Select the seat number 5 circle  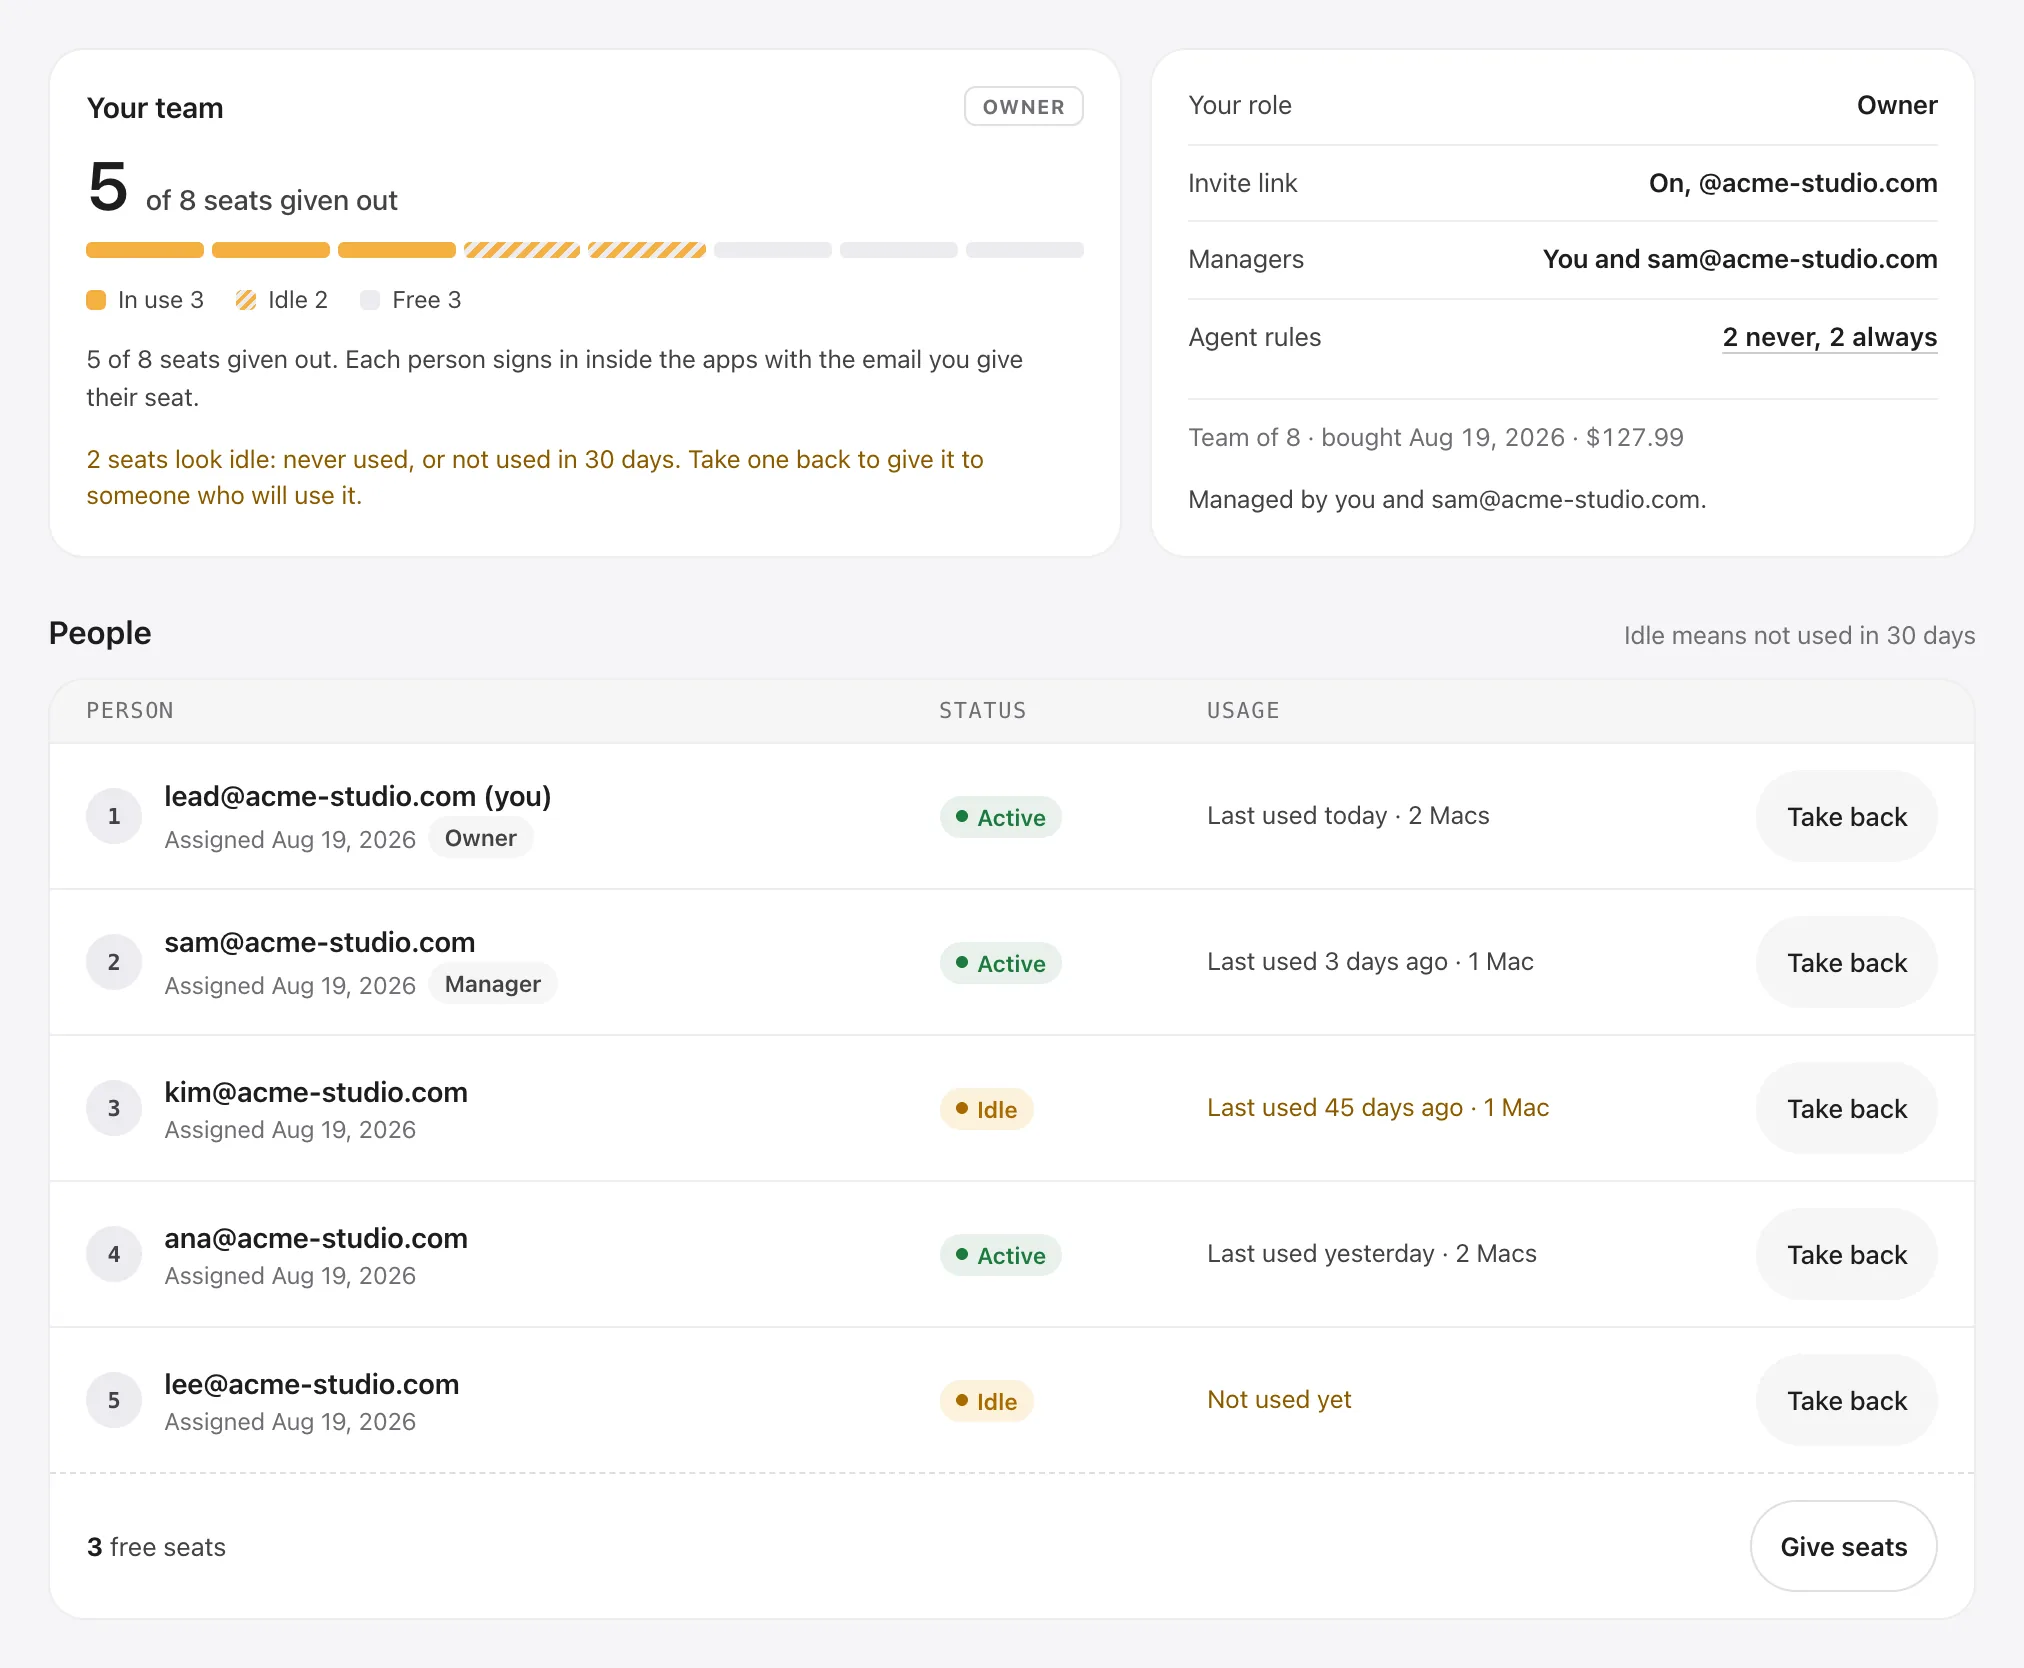pyautogui.click(x=114, y=1400)
